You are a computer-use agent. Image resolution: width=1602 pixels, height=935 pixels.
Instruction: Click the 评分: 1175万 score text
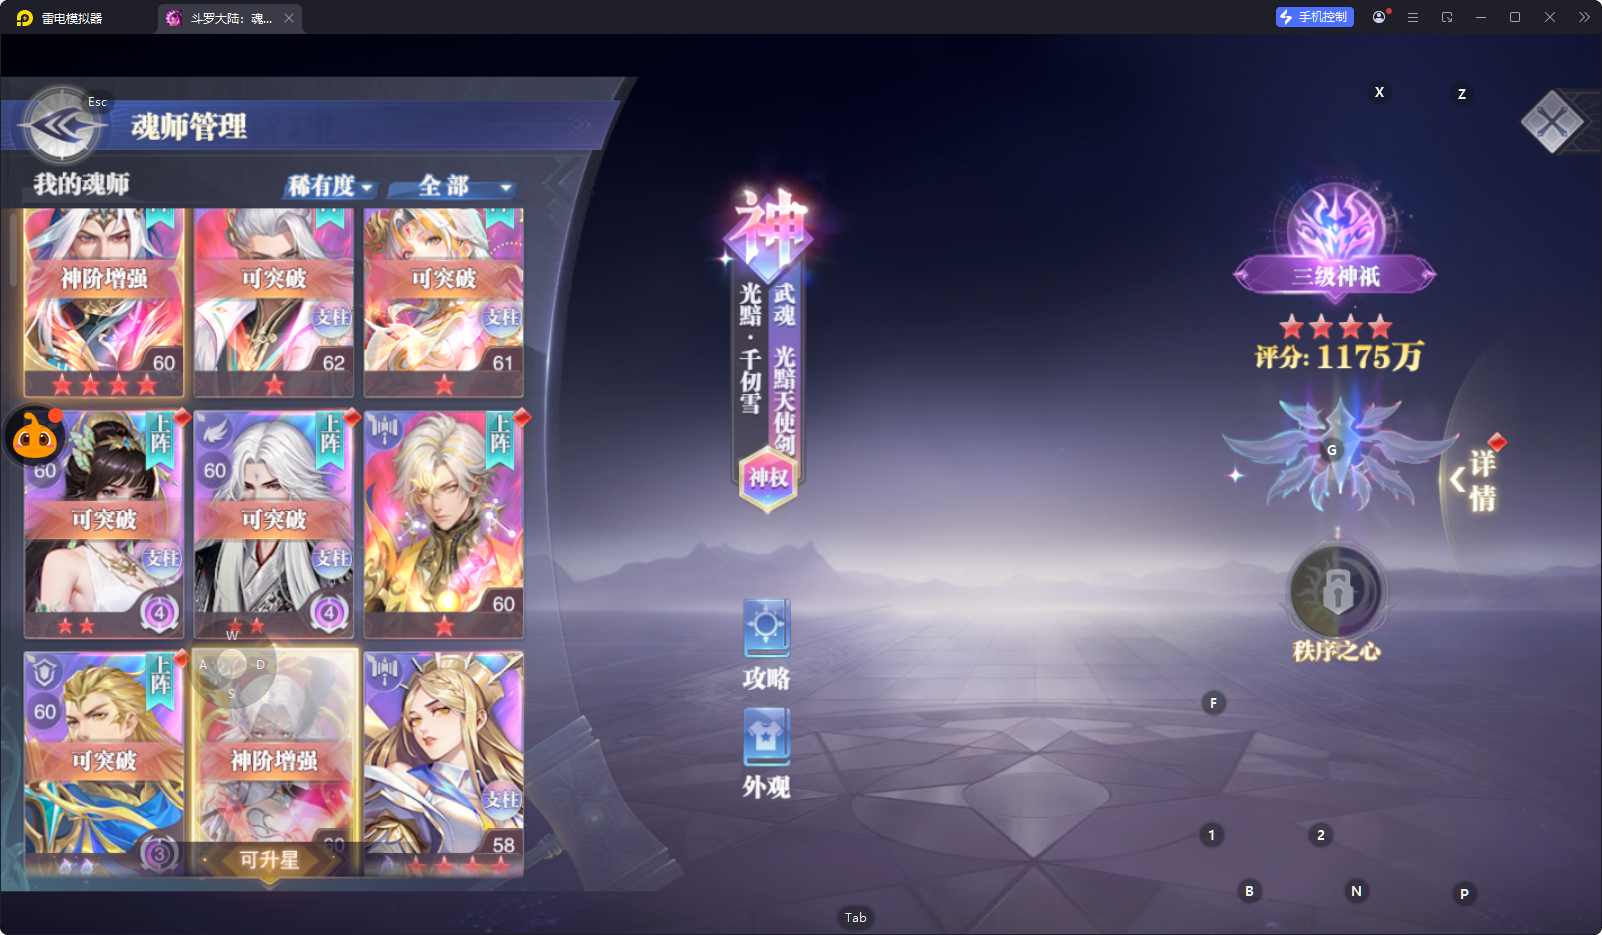click(1339, 357)
